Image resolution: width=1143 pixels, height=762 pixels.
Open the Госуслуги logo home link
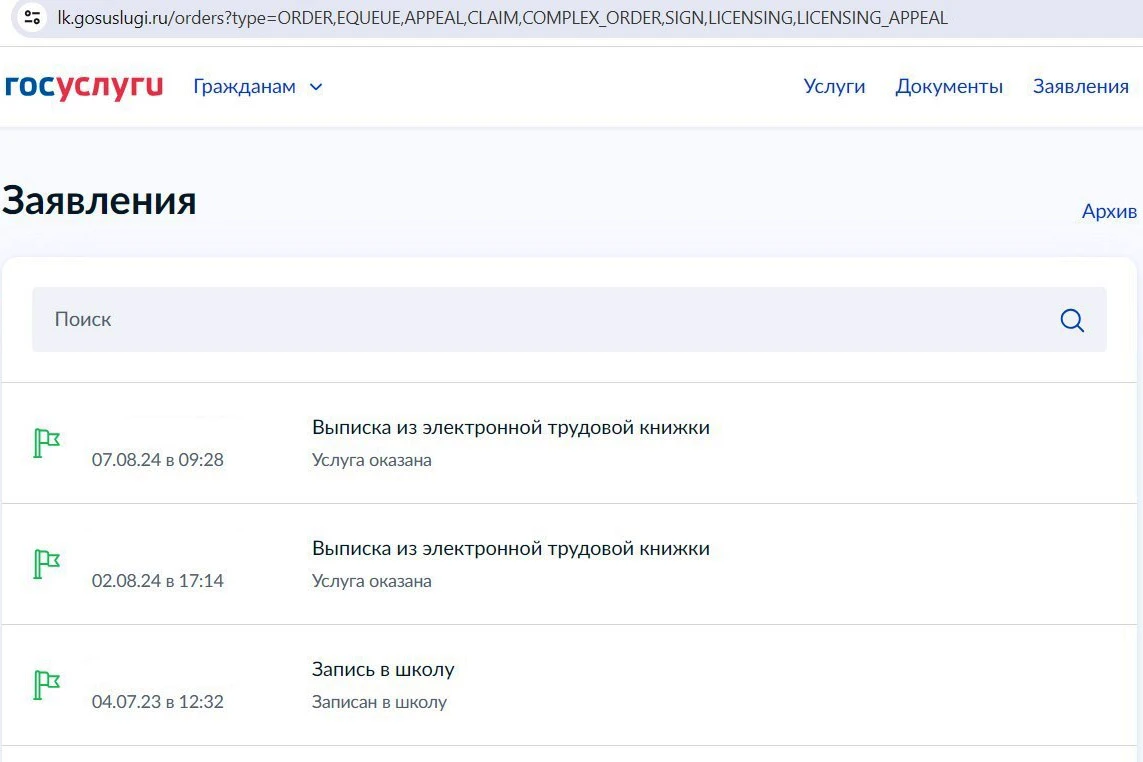[84, 86]
